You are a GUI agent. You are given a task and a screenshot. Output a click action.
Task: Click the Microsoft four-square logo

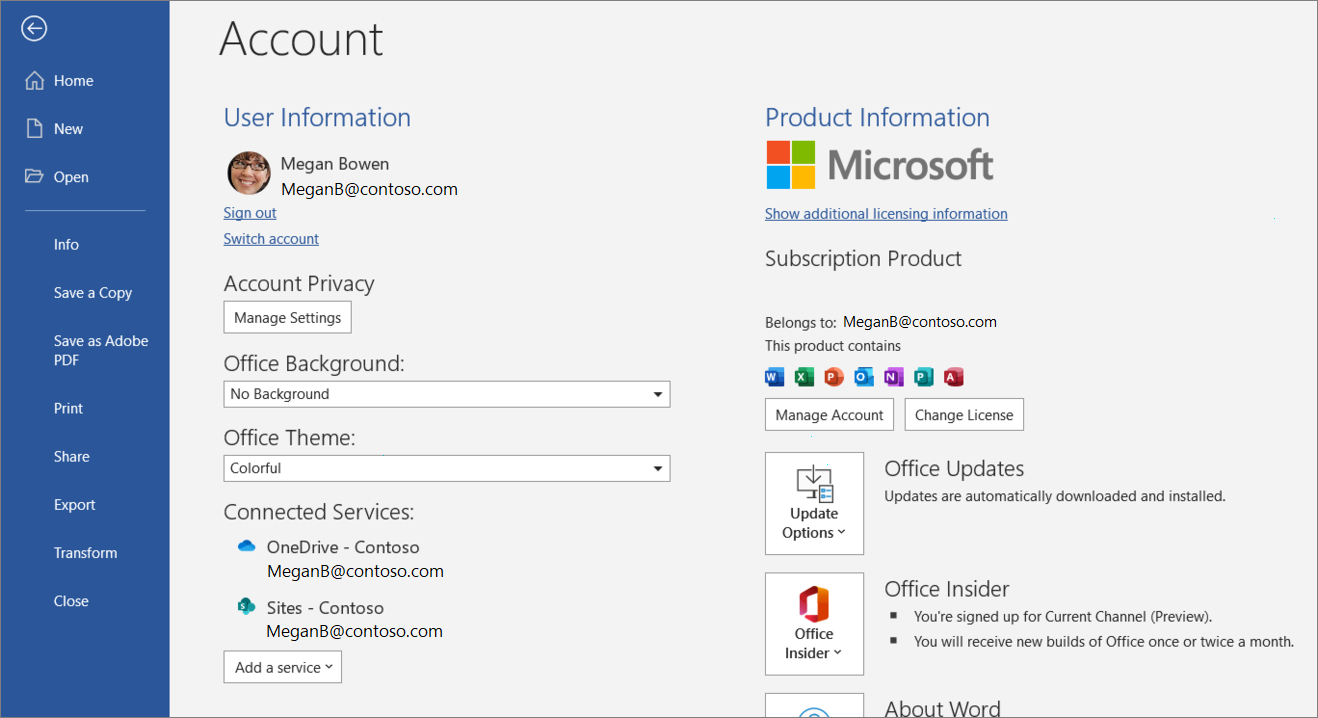point(791,164)
